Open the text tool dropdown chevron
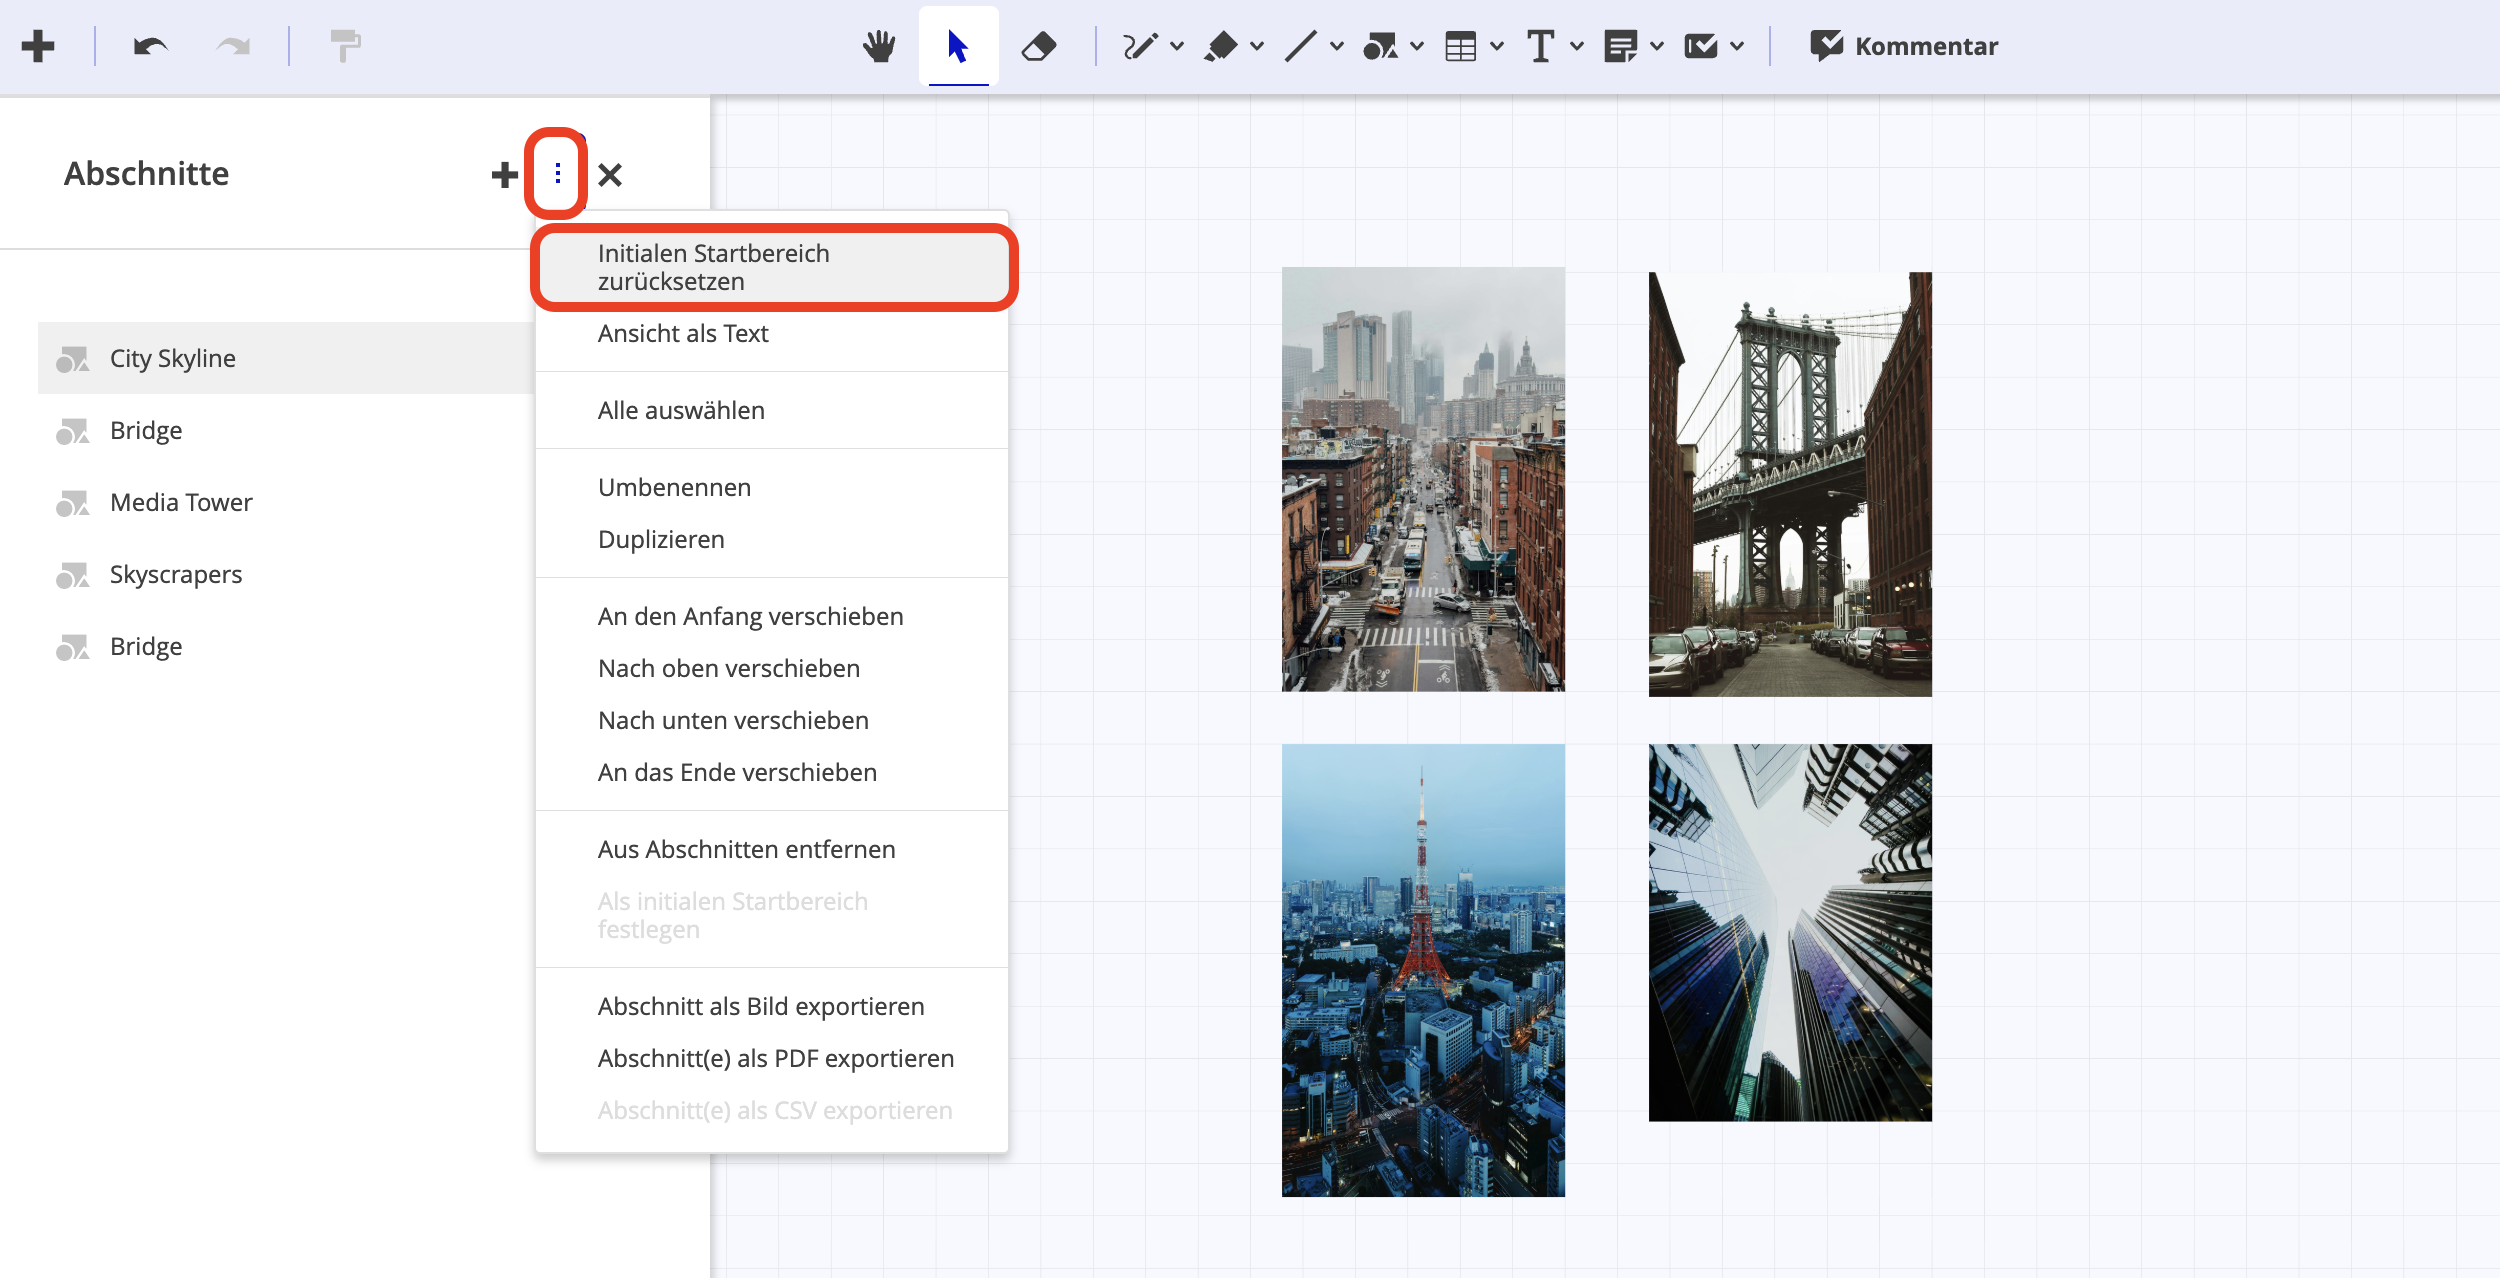This screenshot has width=2500, height=1278. [x=1577, y=45]
